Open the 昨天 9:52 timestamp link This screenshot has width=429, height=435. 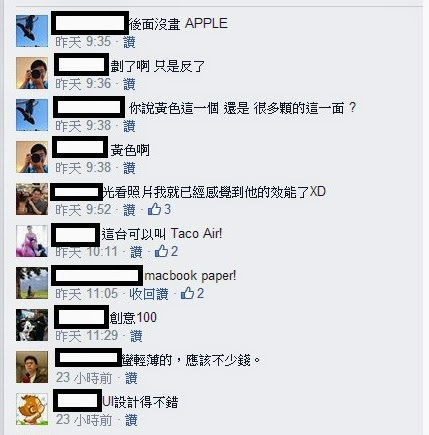pos(83,210)
